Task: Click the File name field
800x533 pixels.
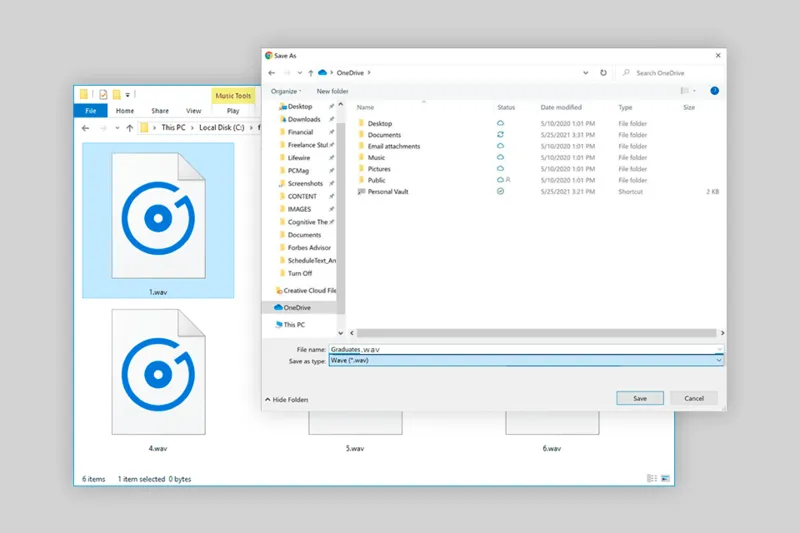Action: pyautogui.click(x=526, y=349)
